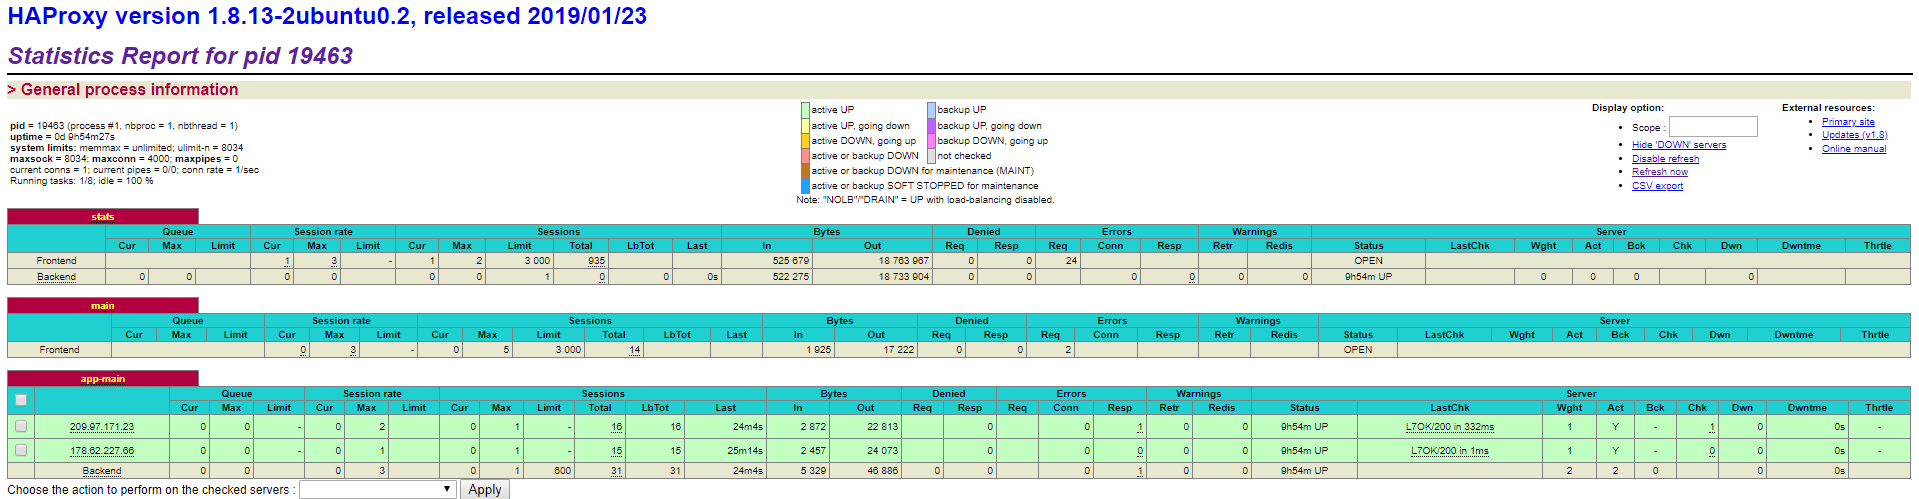Click the main proxy section header
1919x499 pixels.
pos(103,305)
